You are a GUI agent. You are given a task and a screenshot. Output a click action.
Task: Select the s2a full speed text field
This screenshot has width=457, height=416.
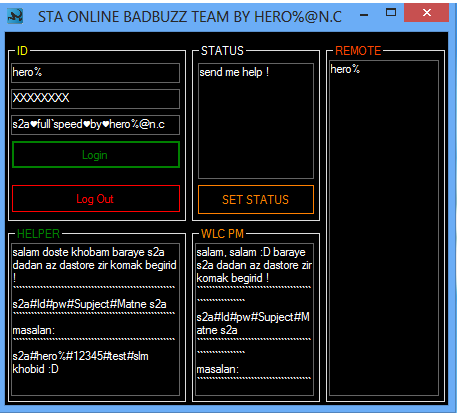[95, 125]
